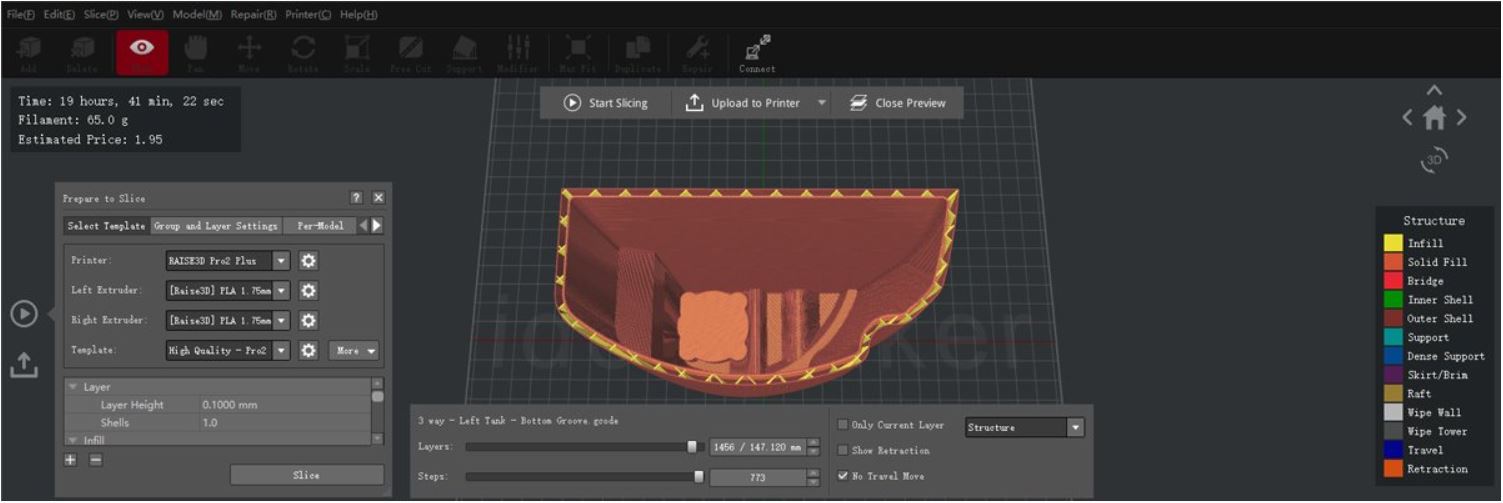
Task: Open the View menu
Action: [x=146, y=15]
